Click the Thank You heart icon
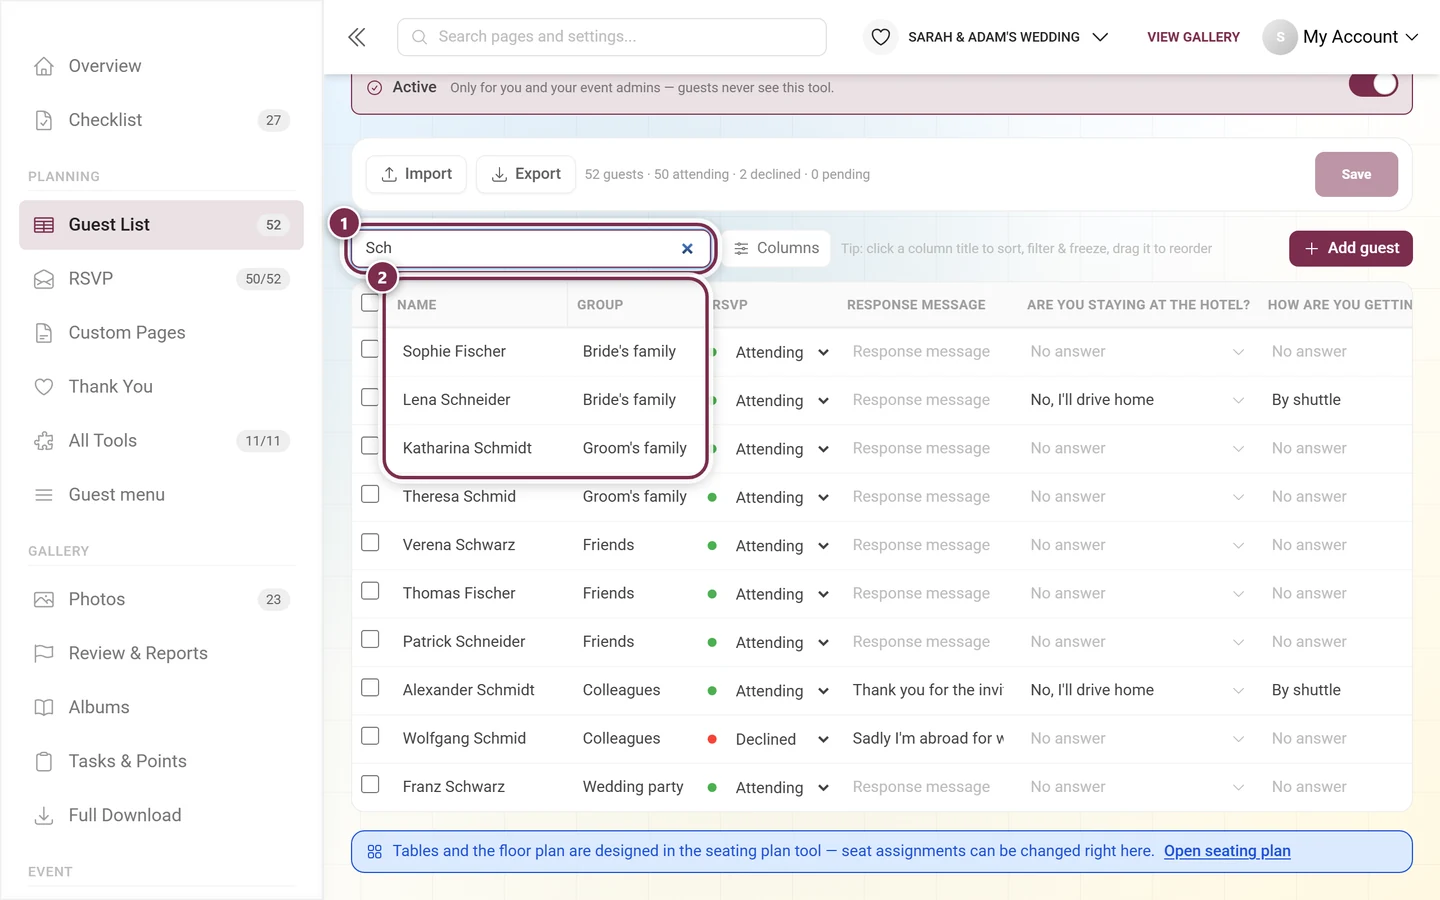The height and width of the screenshot is (900, 1440). (44, 387)
